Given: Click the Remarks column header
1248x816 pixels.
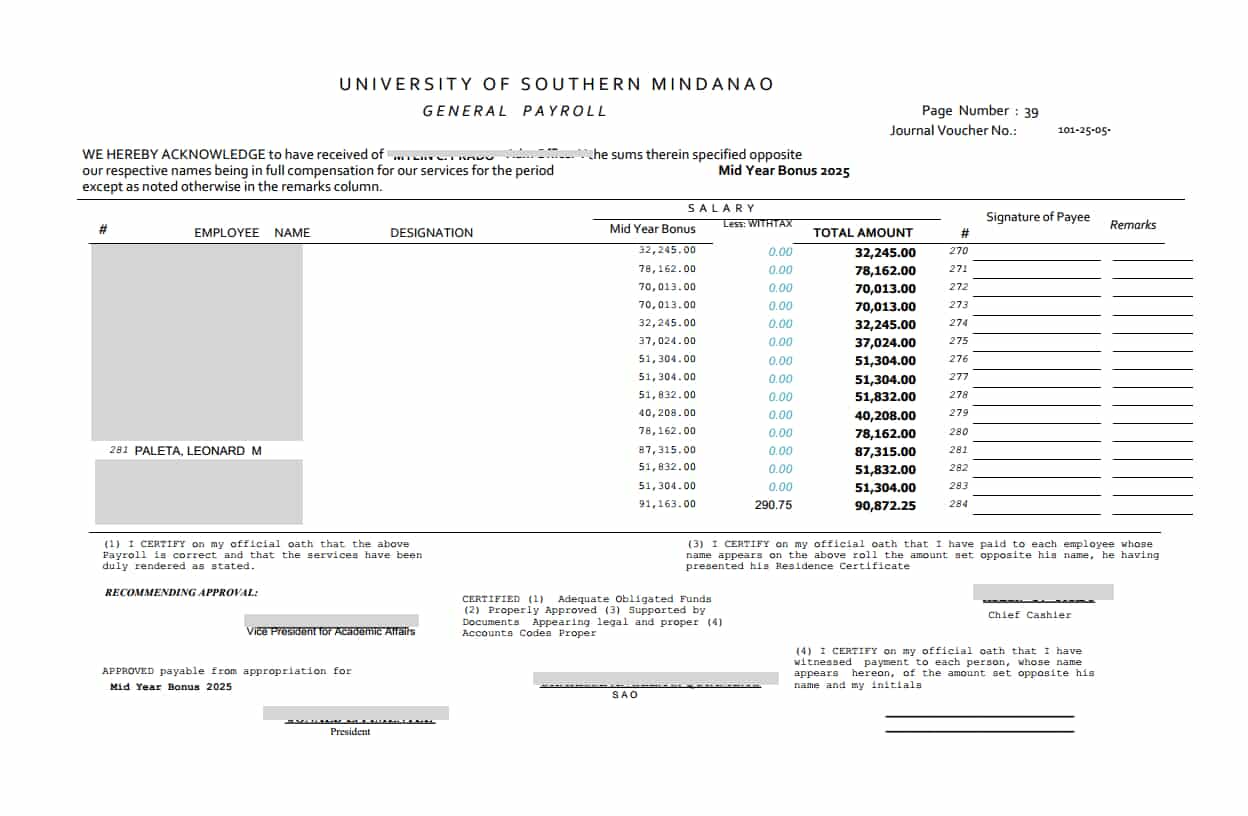Looking at the screenshot, I should (1133, 225).
